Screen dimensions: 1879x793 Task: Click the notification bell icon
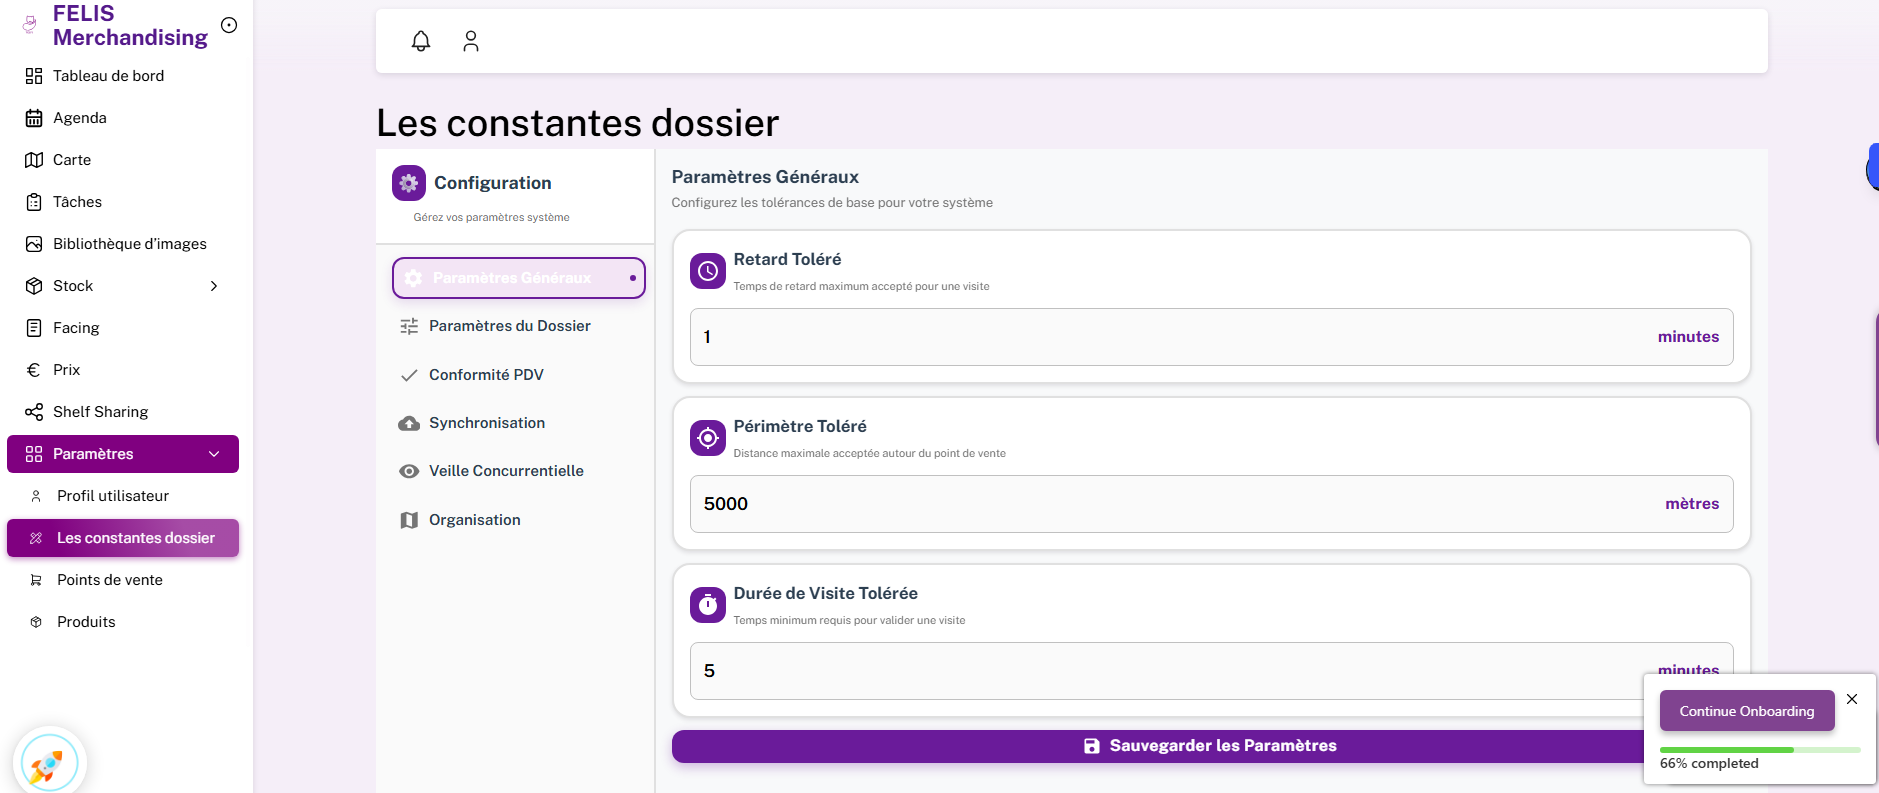421,41
